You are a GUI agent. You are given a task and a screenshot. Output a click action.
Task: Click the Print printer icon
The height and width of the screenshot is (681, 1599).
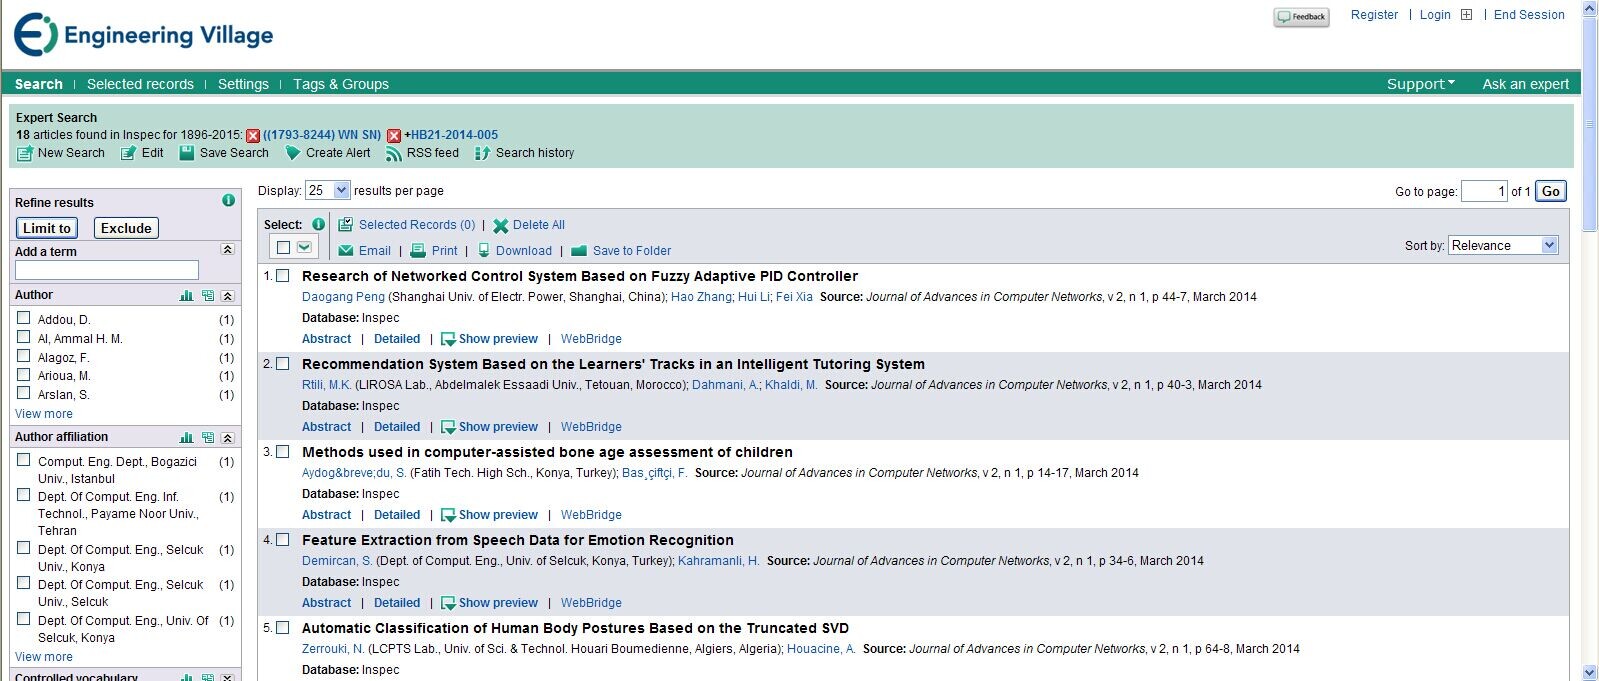tap(418, 251)
